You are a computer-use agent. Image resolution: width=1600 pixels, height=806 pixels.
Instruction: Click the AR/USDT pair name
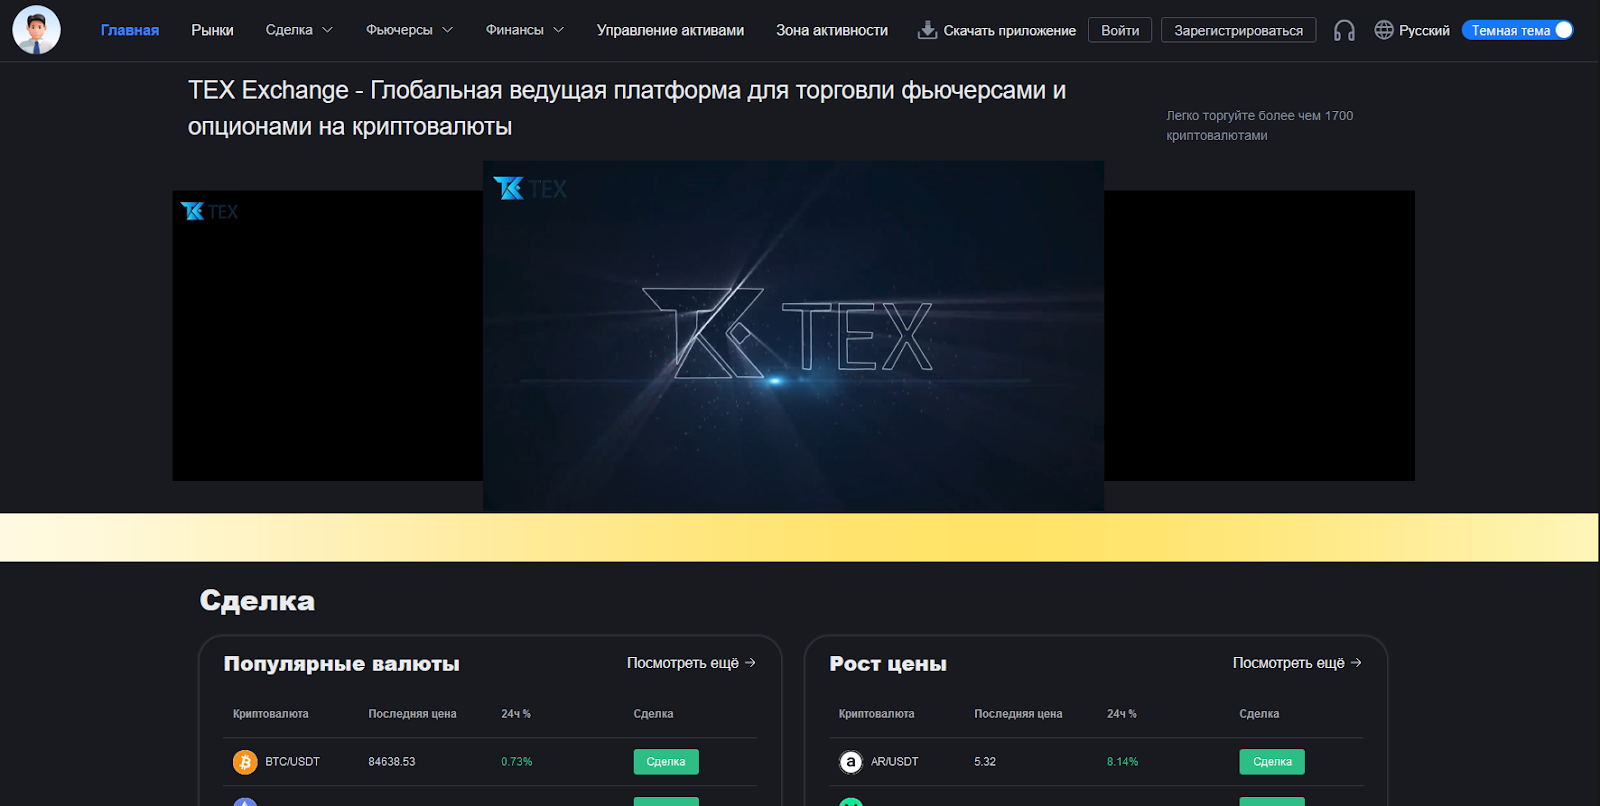(894, 762)
